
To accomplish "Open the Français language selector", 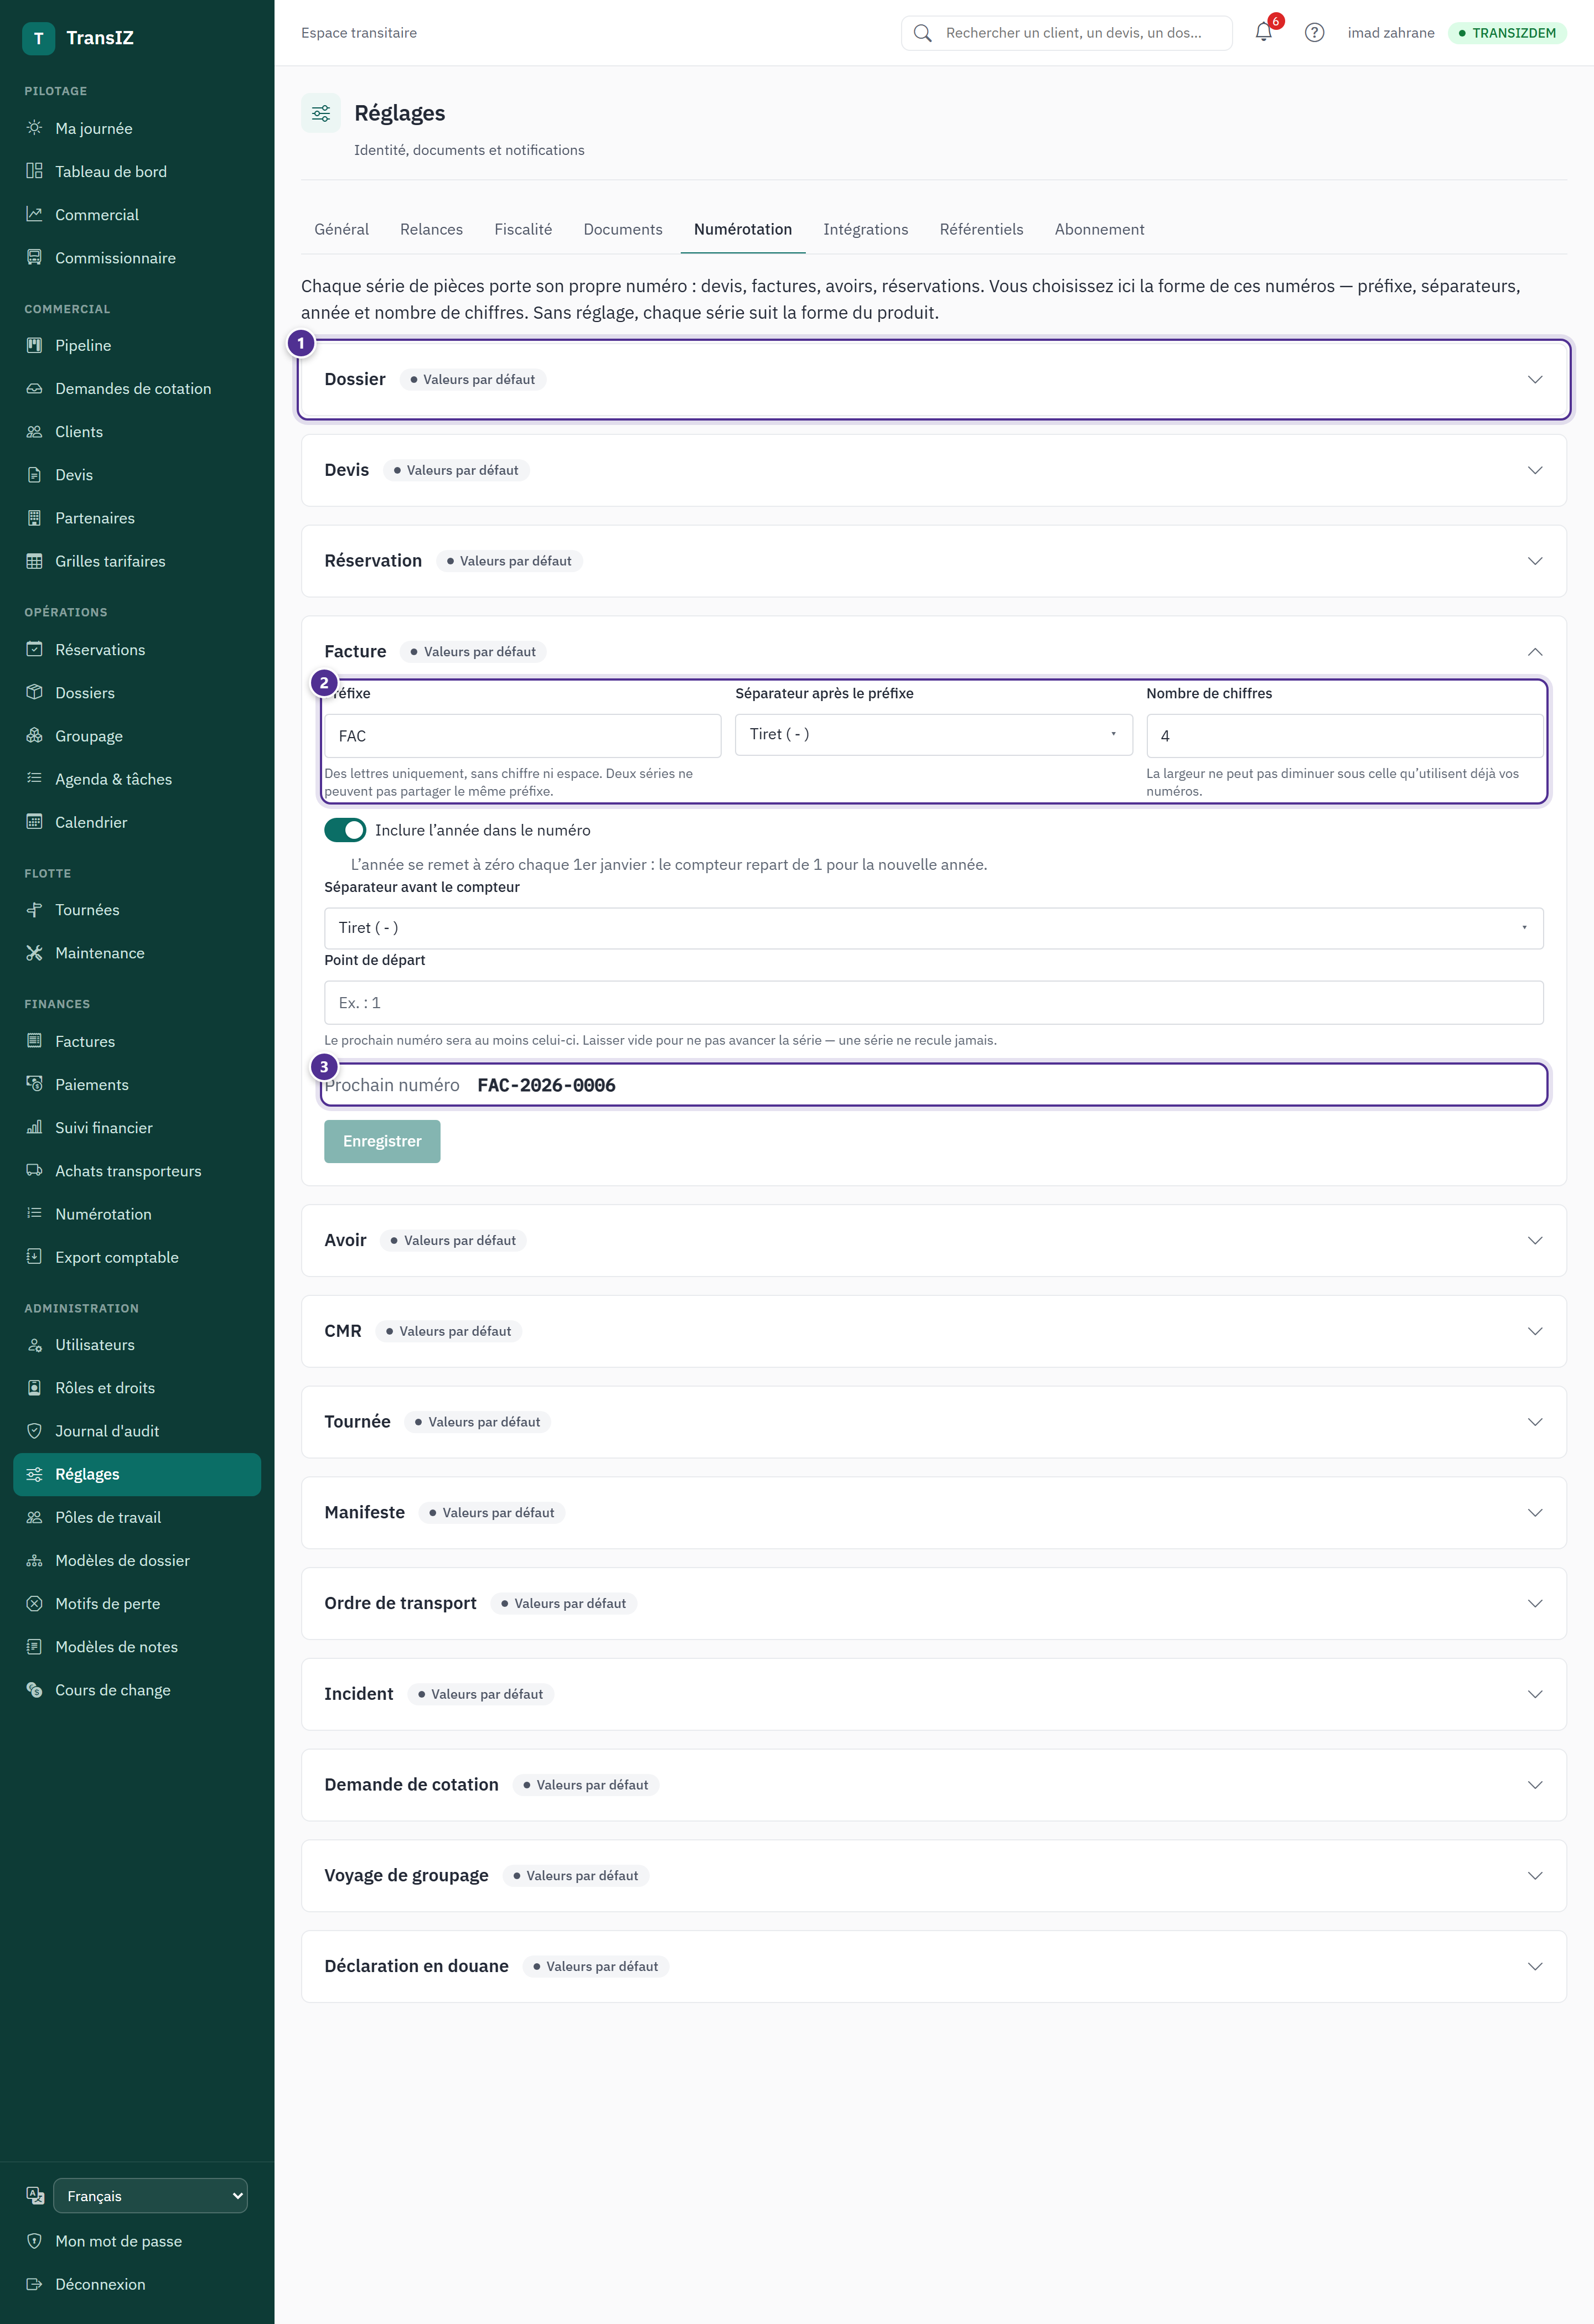I will 150,2195.
